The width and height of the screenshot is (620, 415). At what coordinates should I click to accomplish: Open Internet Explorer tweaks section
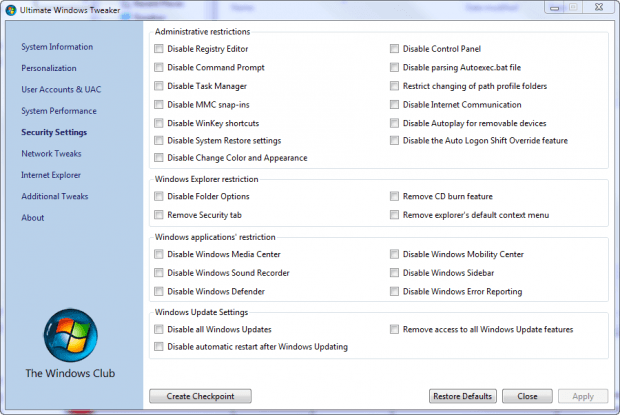51,175
